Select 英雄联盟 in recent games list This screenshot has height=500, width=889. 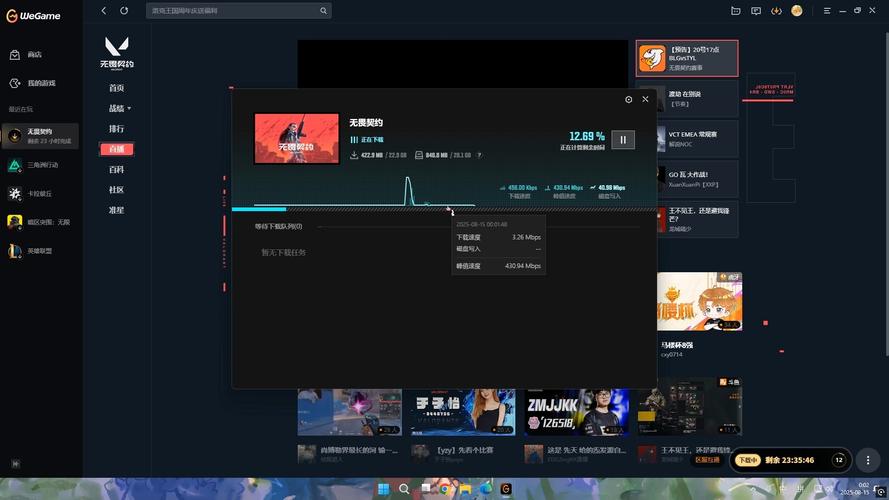click(x=40, y=251)
